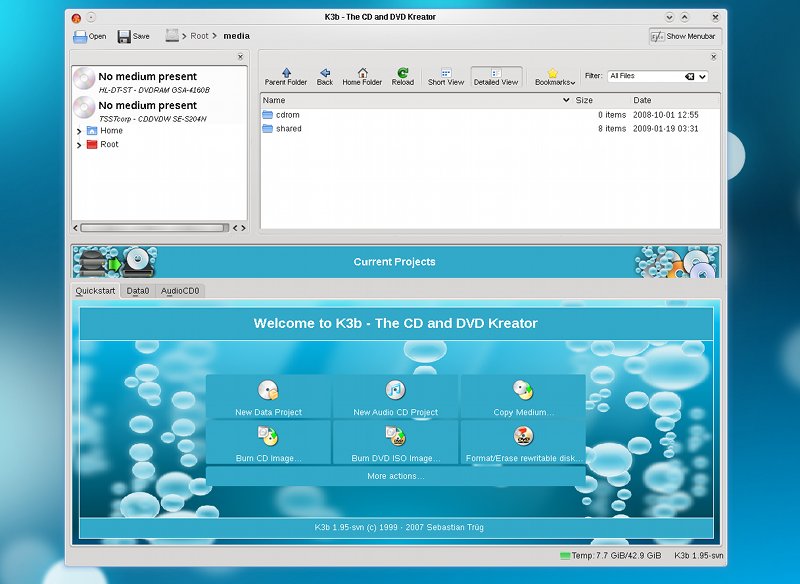Select the Home folder in the tree

coord(105,131)
